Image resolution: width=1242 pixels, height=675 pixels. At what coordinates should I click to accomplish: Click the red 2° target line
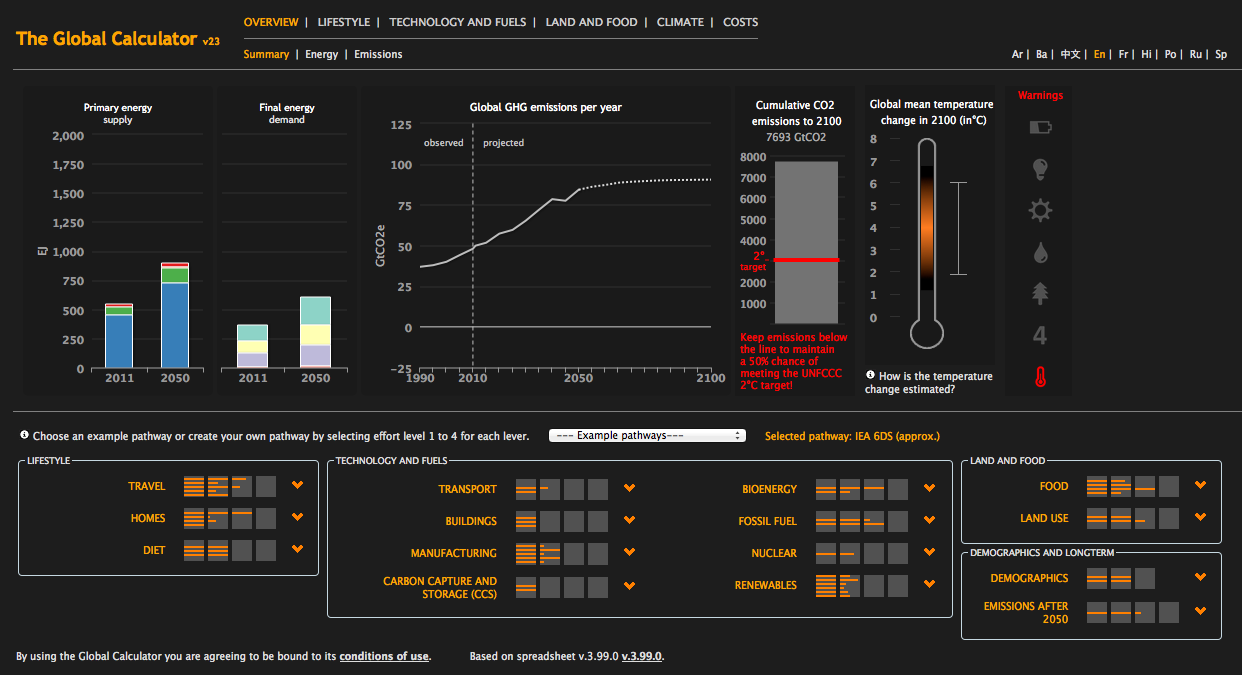point(805,260)
